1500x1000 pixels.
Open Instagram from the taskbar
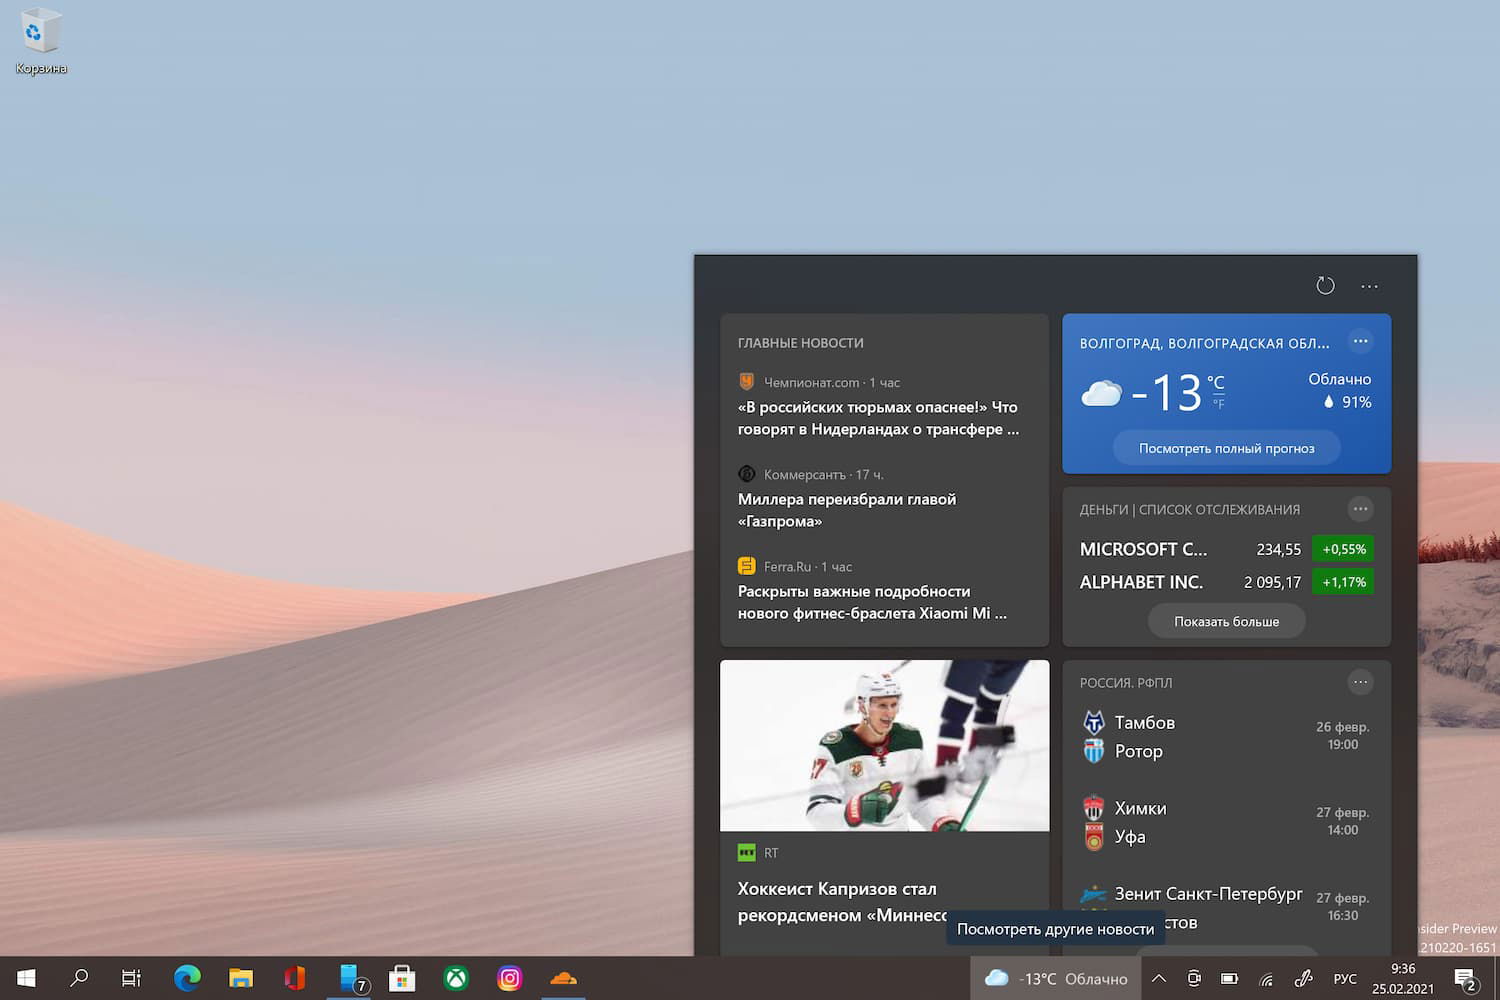510,978
